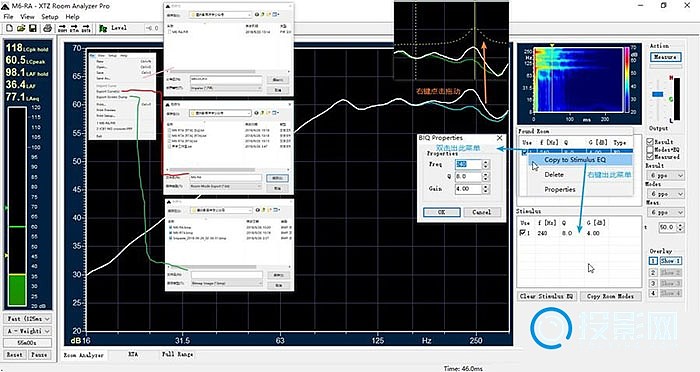Open the Setup menu
This screenshot has width=700, height=372.
50,17
